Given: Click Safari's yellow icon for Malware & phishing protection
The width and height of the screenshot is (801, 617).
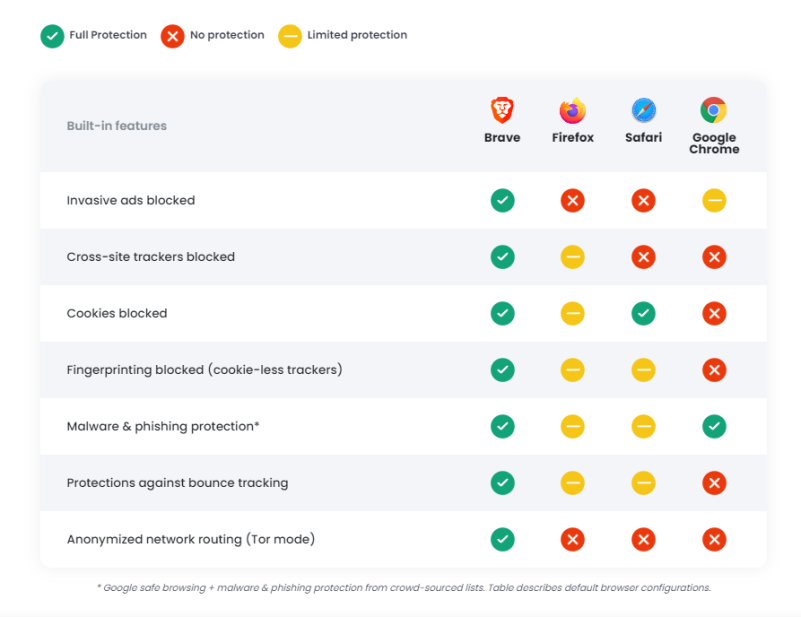Looking at the screenshot, I should click(644, 426).
